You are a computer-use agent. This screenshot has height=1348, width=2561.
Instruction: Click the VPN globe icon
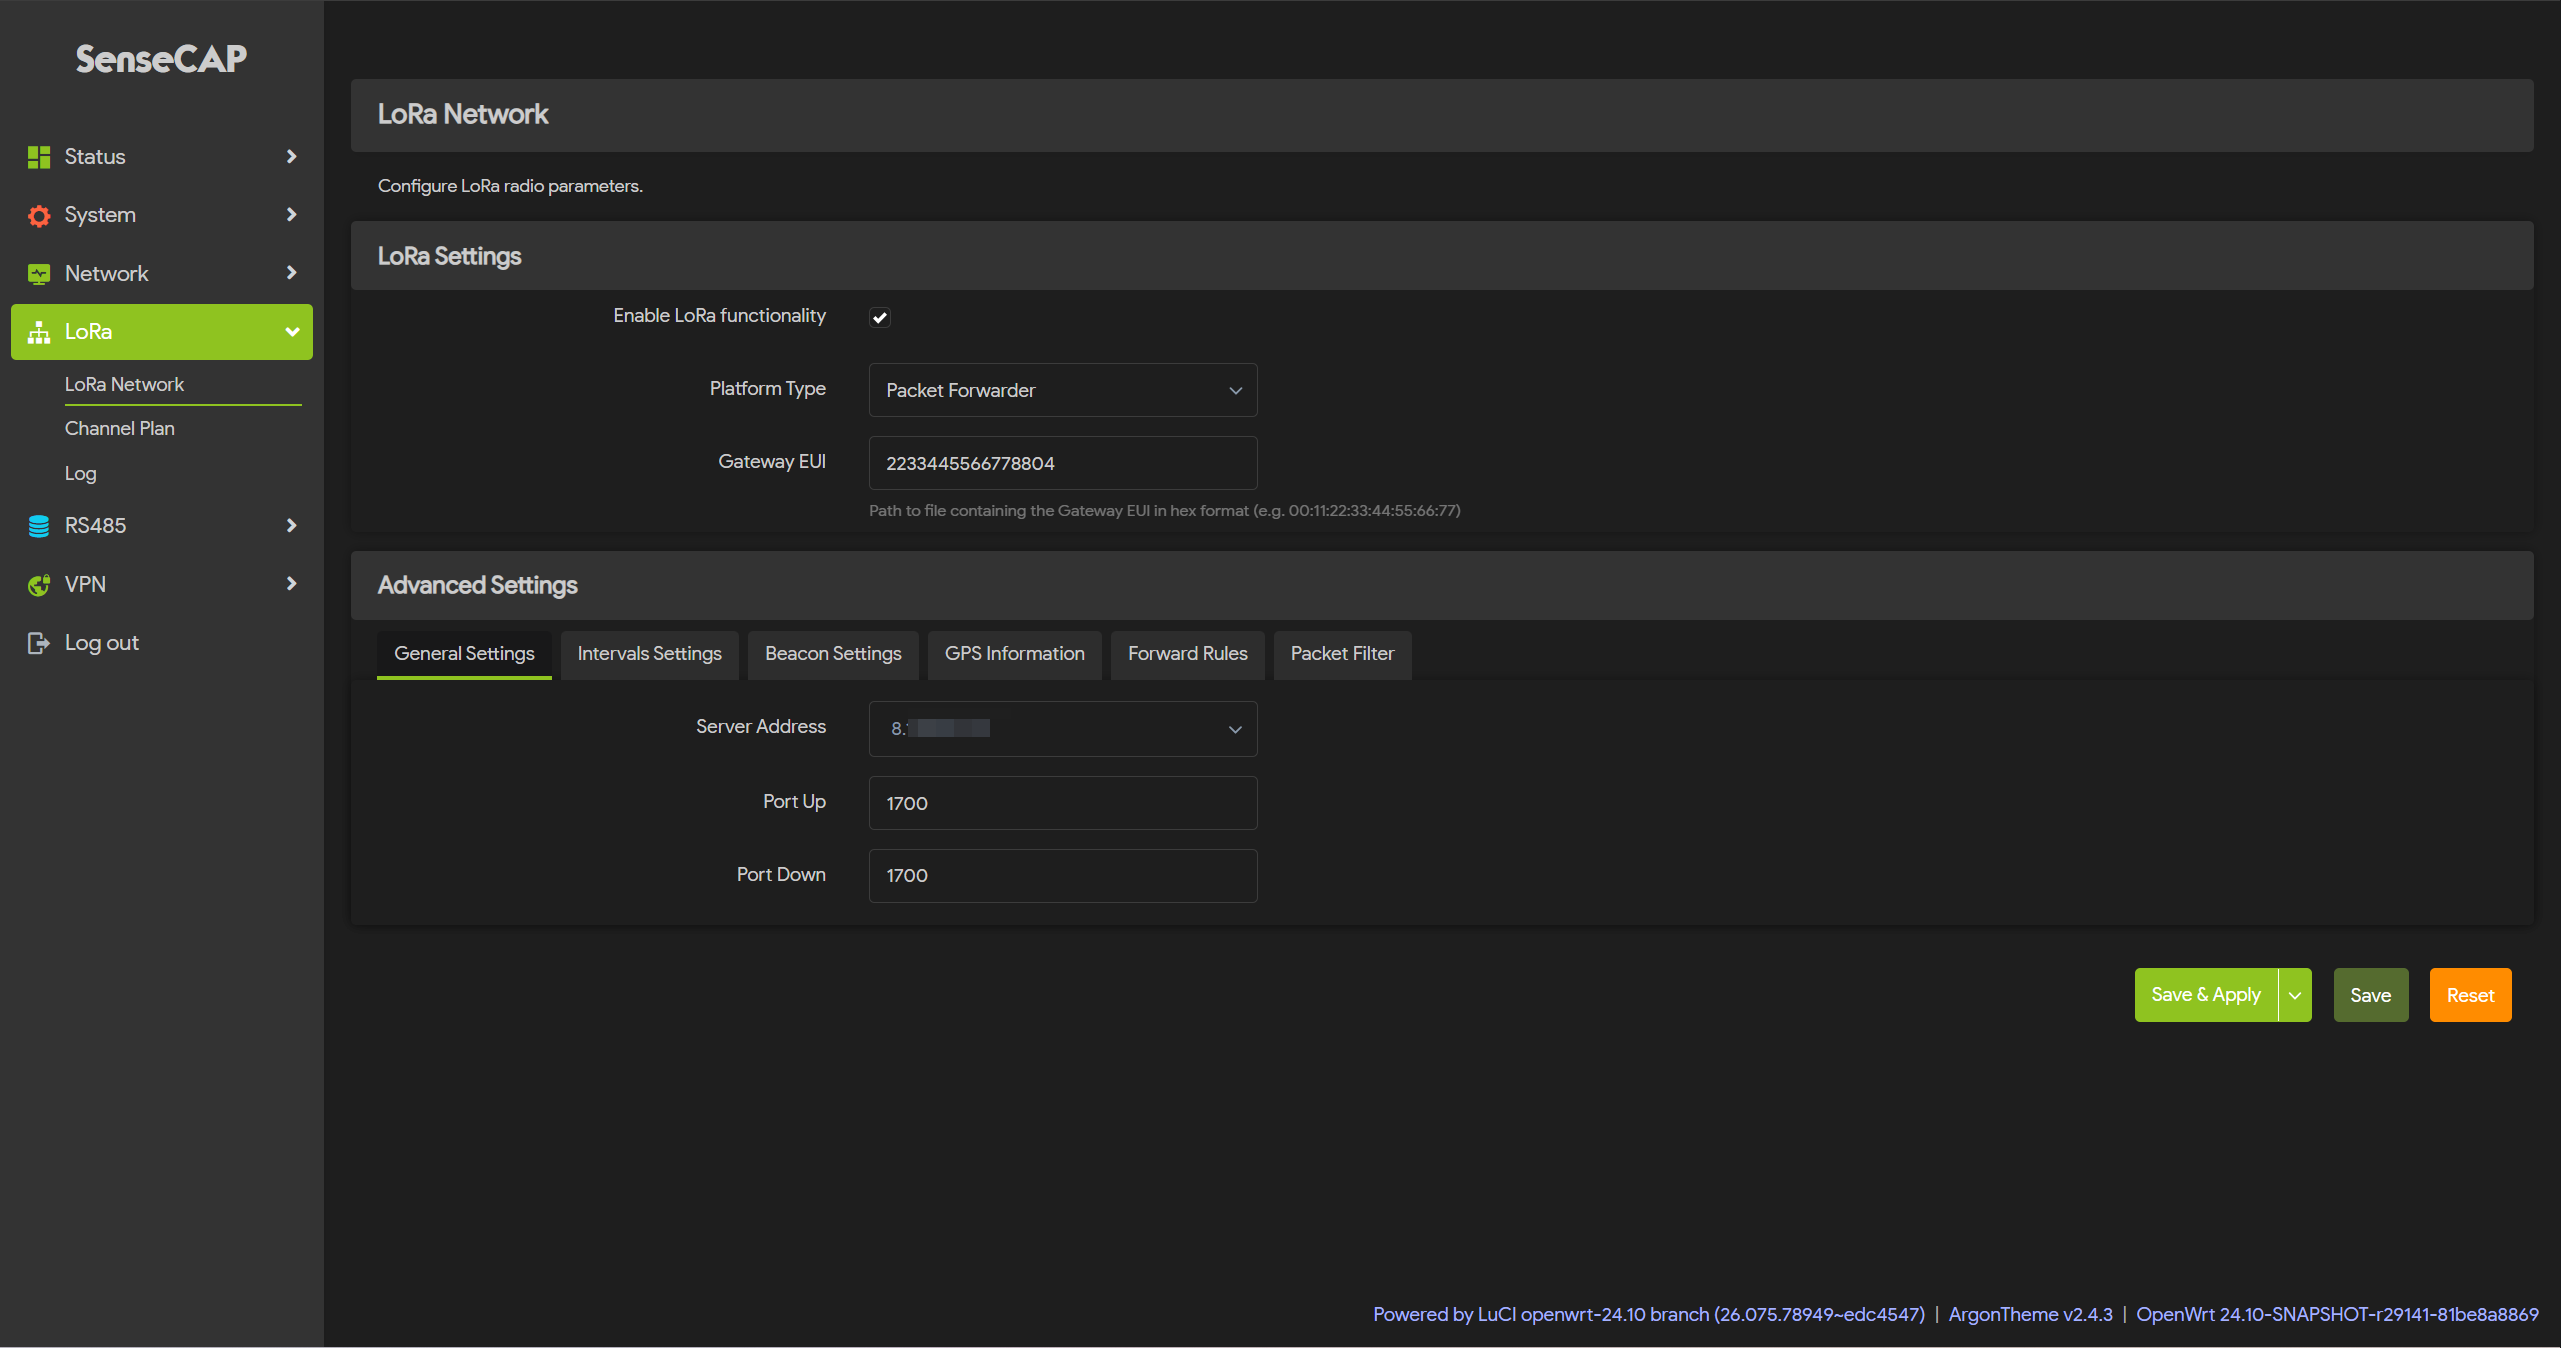pos(39,585)
